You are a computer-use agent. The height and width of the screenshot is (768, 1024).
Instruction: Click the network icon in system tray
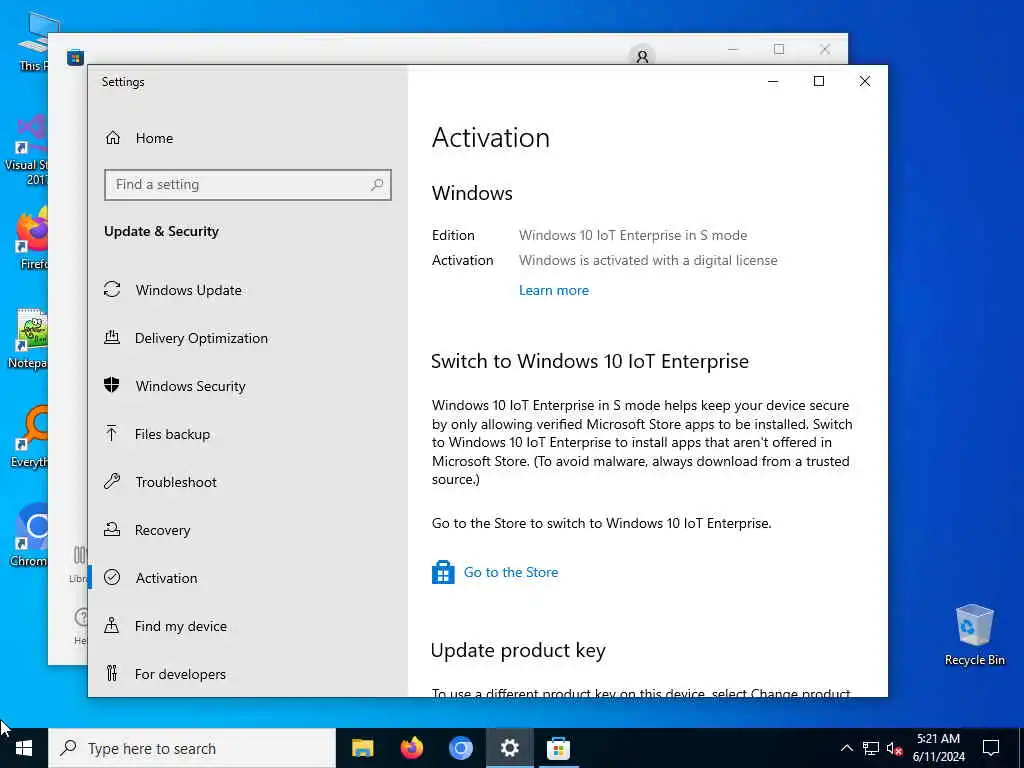[x=871, y=748]
